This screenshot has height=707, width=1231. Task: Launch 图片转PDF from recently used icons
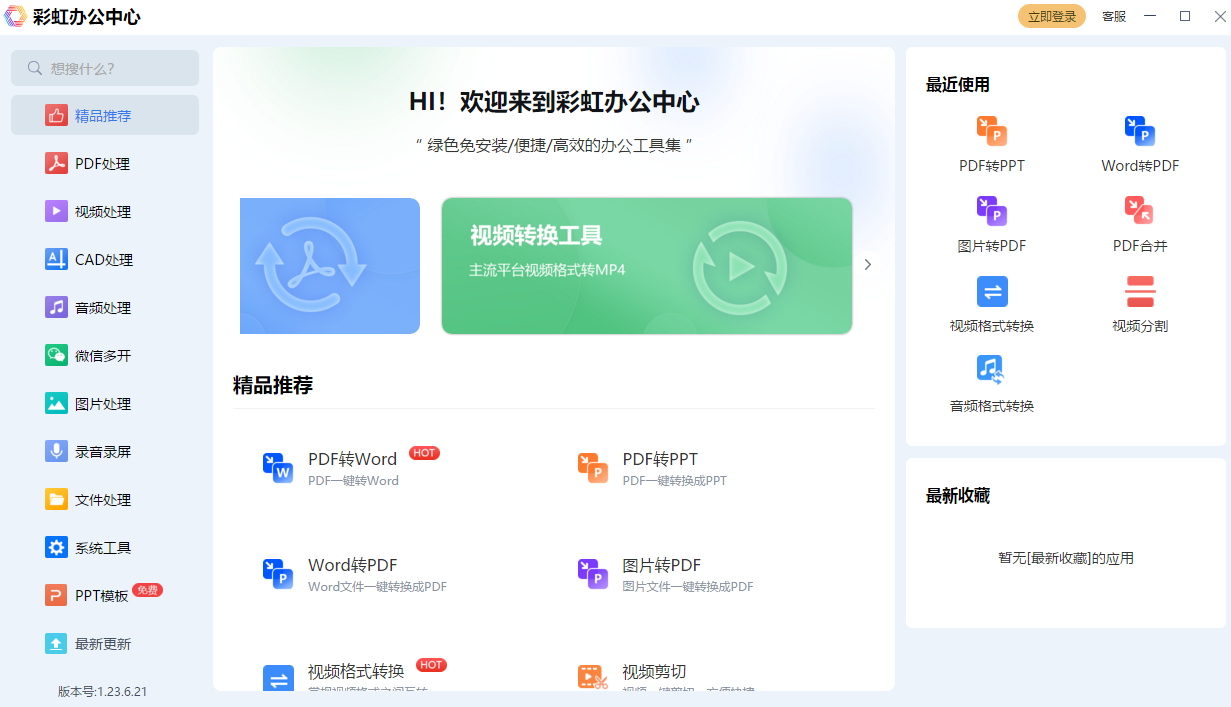[992, 211]
